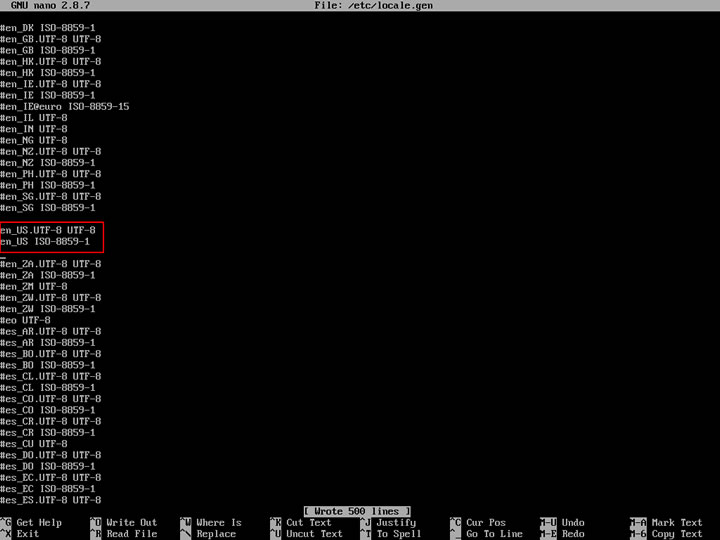Click the '^K Cut Text' shortcut
The height and width of the screenshot is (540, 720).
301,523
